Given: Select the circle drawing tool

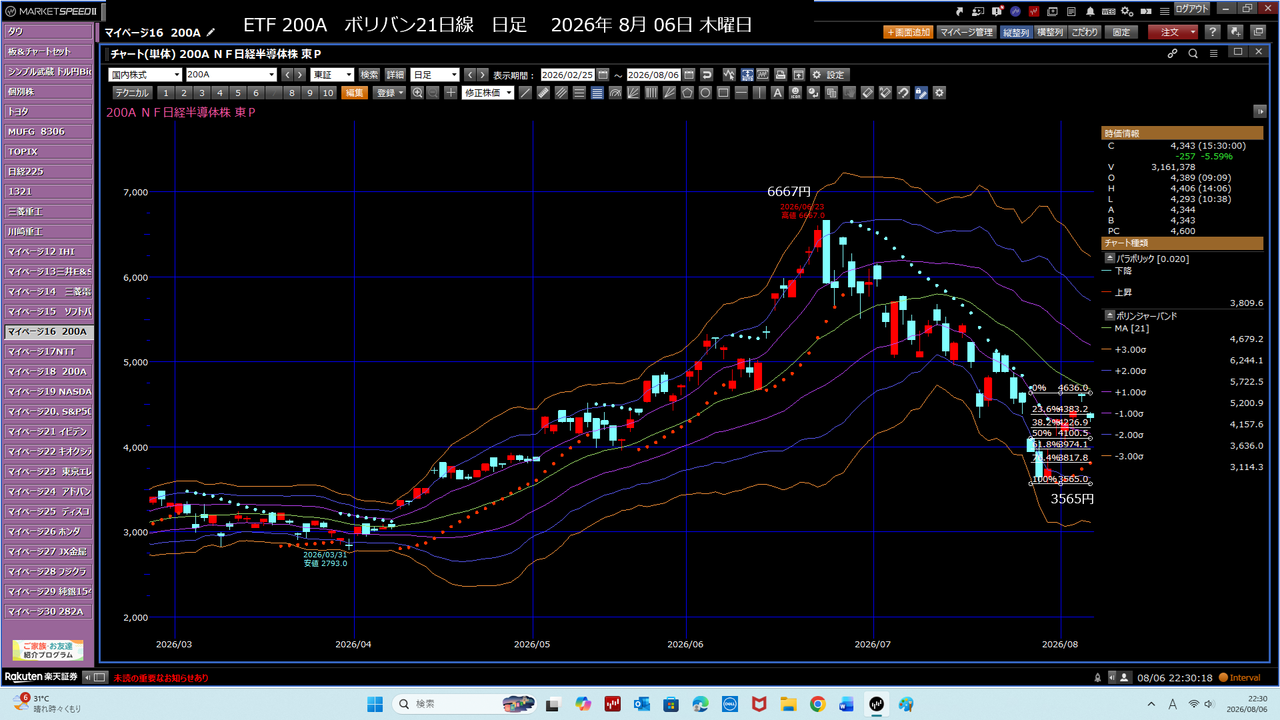Looking at the screenshot, I should [705, 93].
